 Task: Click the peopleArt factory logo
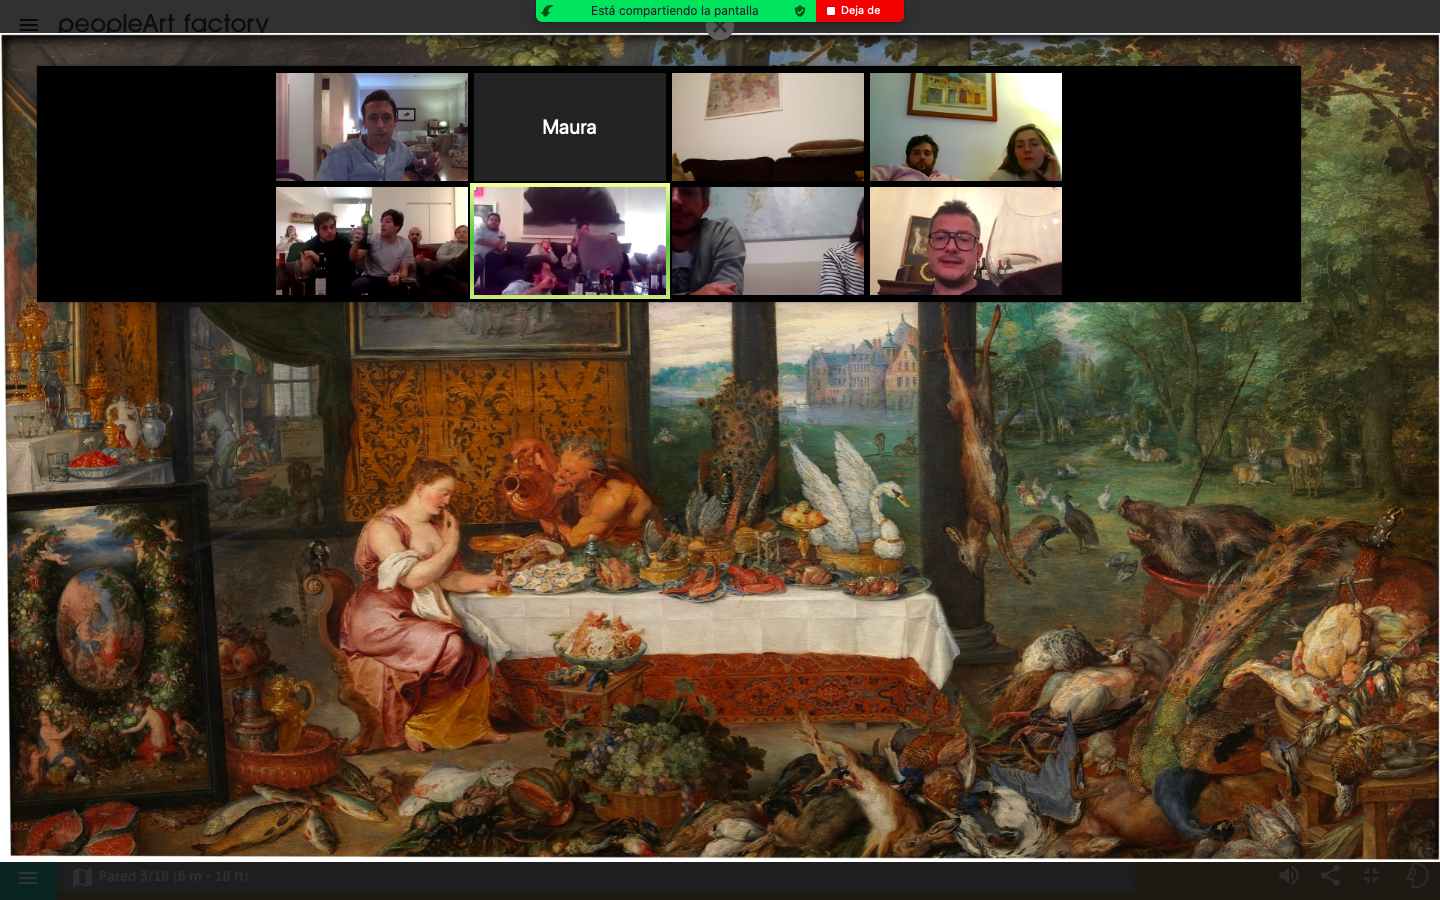click(x=163, y=23)
